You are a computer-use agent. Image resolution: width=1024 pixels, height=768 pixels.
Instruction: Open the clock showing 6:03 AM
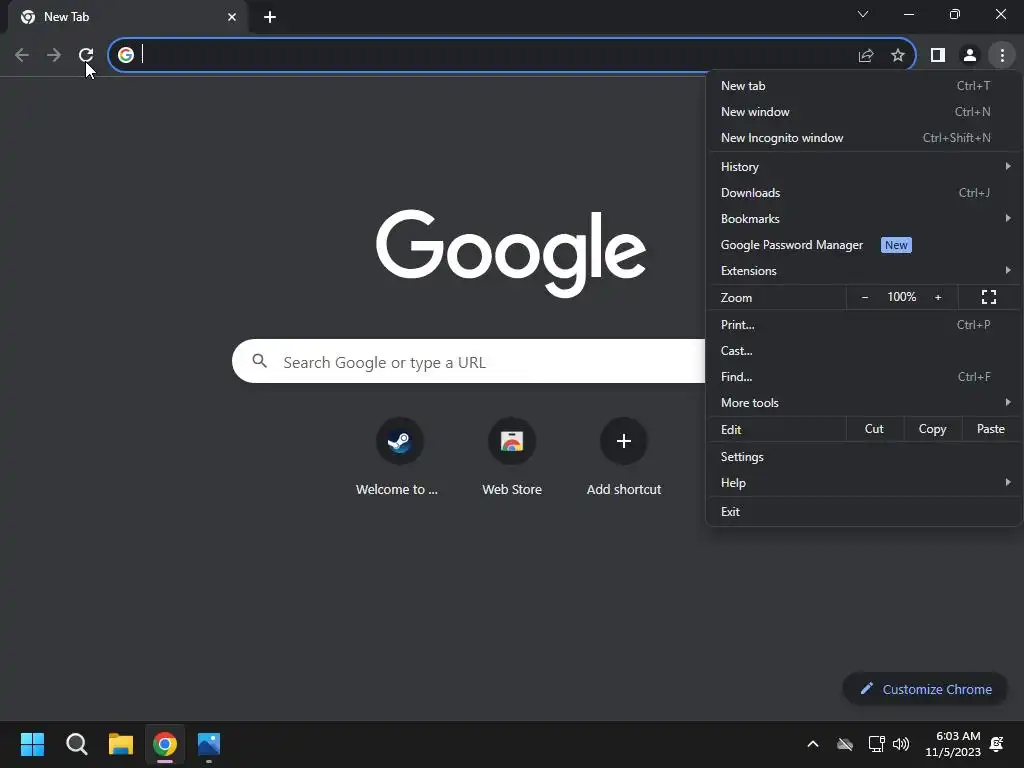[x=953, y=744]
